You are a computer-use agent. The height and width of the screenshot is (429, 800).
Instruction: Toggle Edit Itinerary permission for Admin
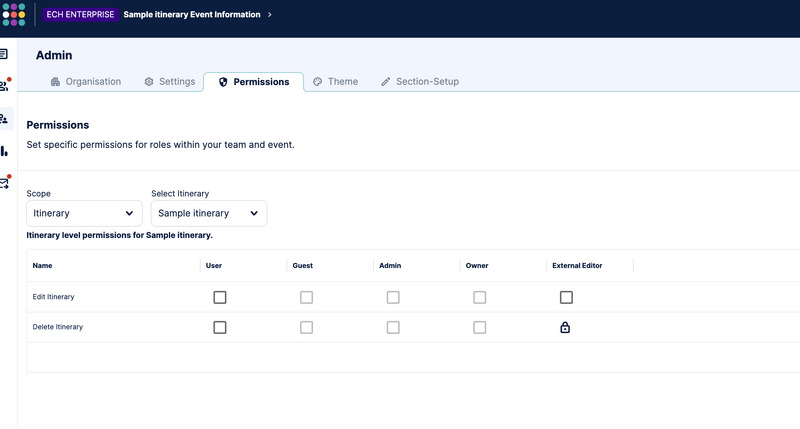[393, 297]
